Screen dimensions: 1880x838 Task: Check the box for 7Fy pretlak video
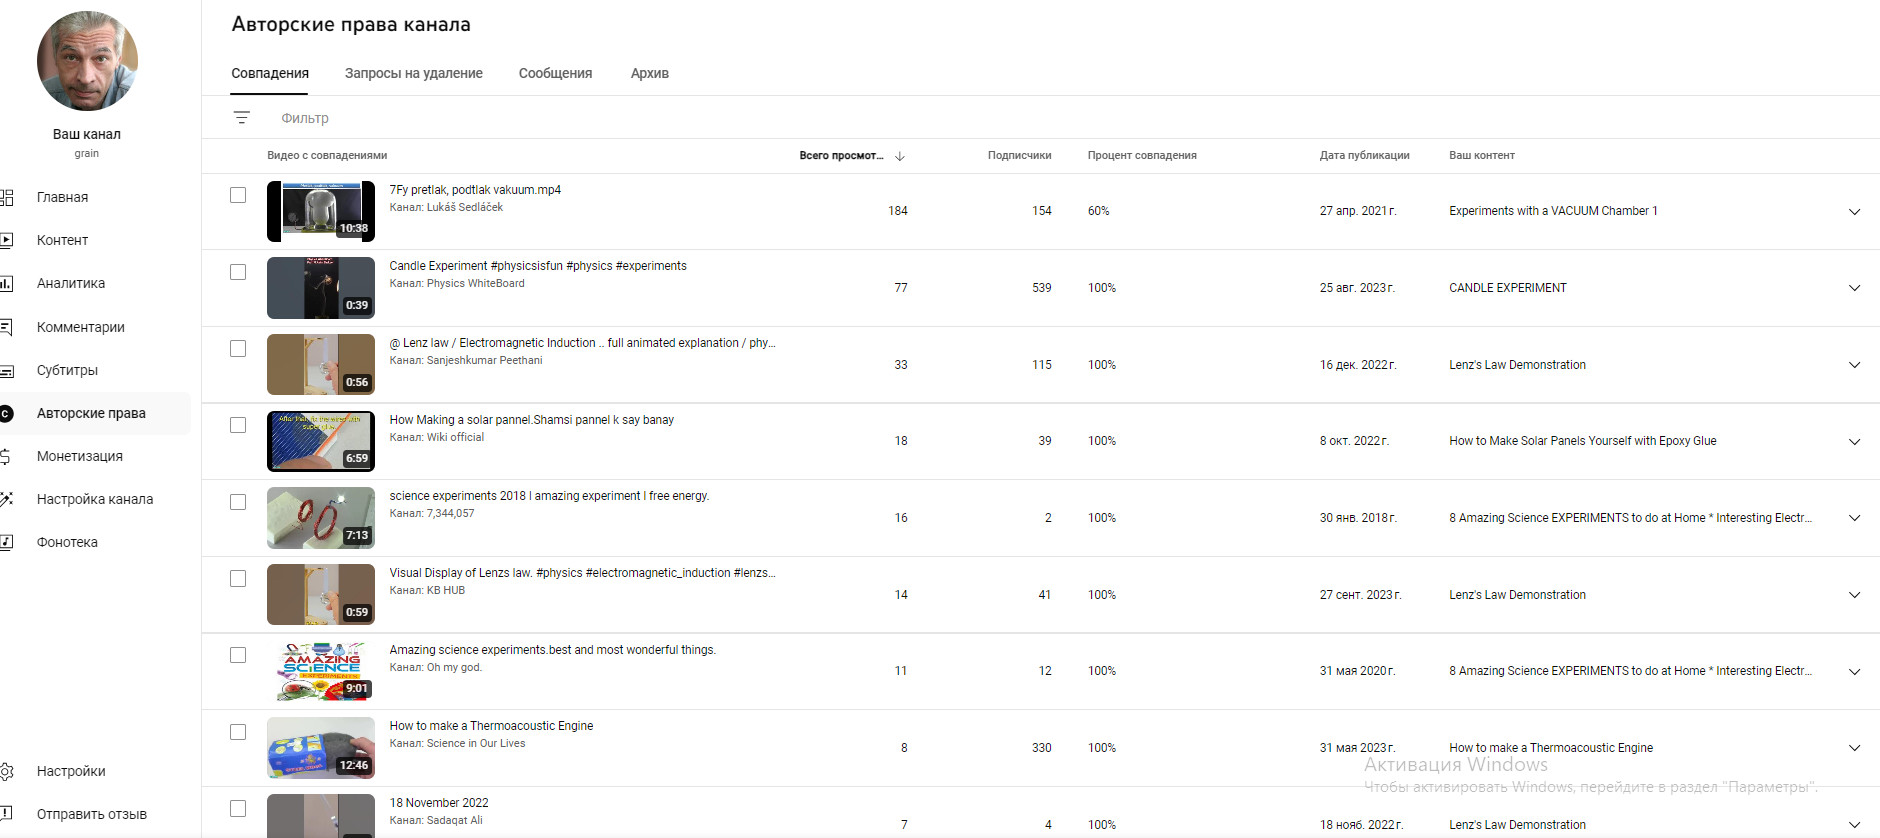(238, 195)
